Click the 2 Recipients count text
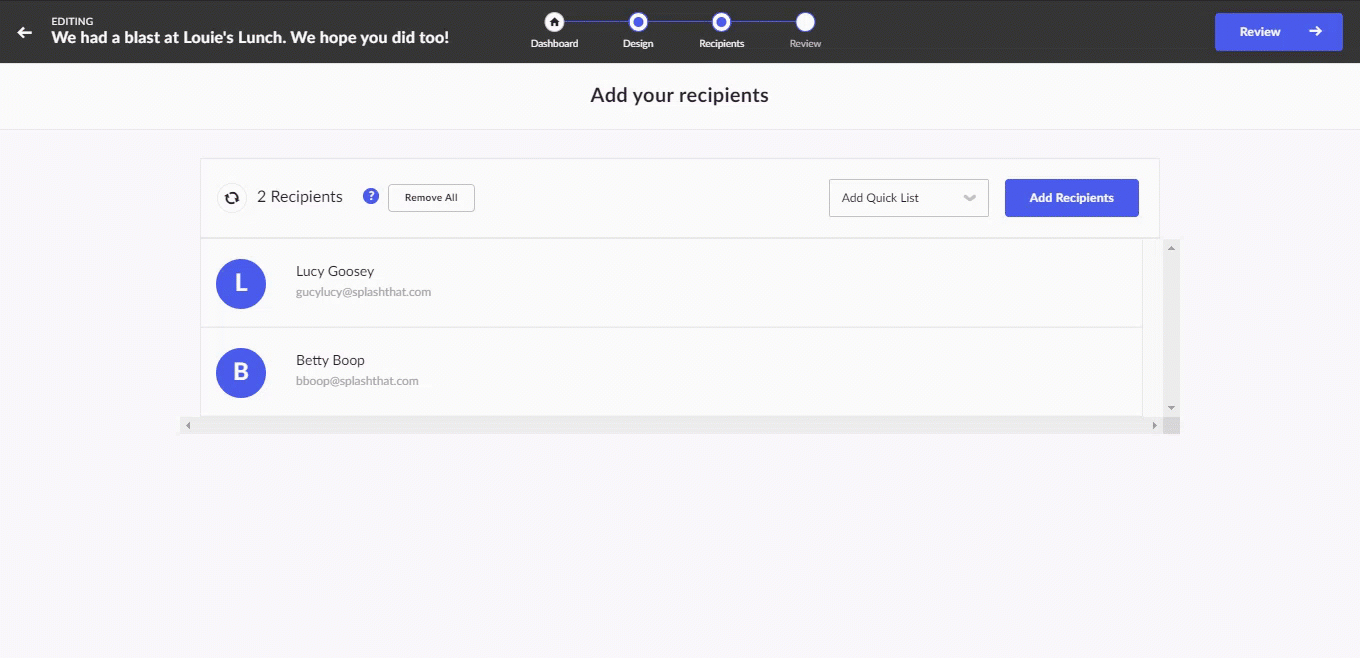Screen dimensions: 1360x658 tap(300, 197)
